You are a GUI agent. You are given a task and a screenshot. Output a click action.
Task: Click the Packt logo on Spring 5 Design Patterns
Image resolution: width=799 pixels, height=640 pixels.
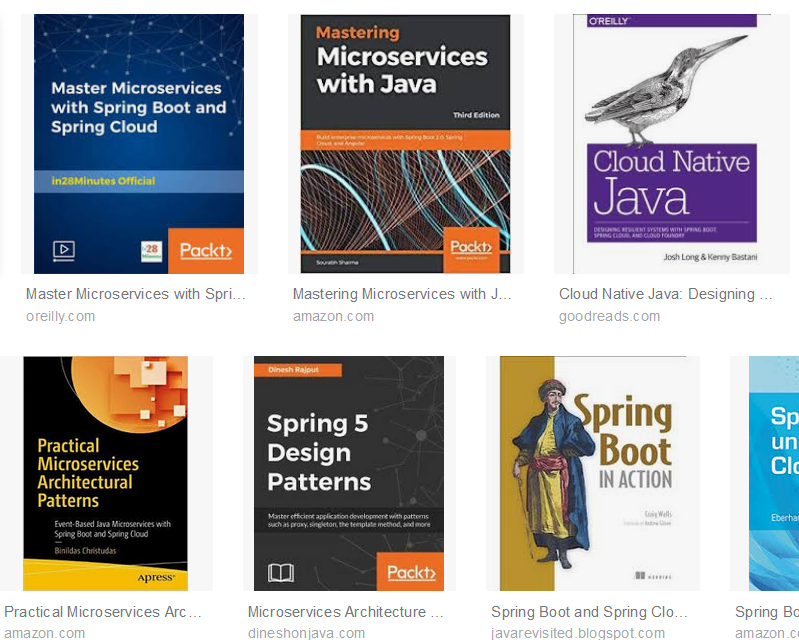click(411, 572)
